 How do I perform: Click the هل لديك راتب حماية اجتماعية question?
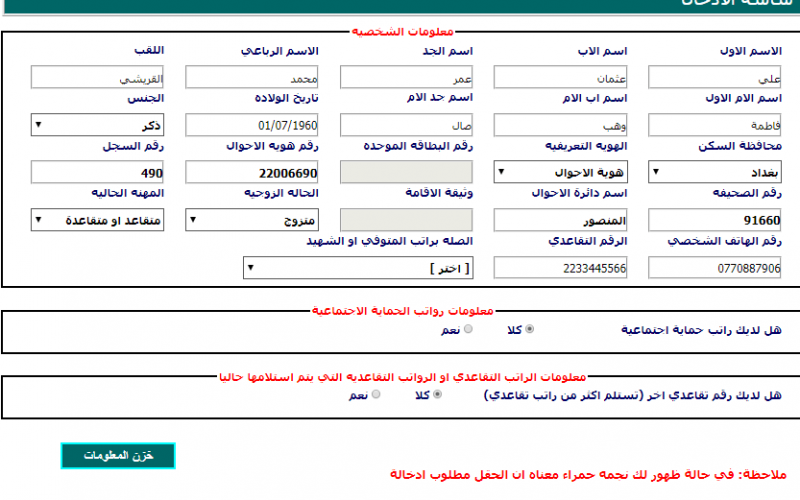click(x=701, y=330)
